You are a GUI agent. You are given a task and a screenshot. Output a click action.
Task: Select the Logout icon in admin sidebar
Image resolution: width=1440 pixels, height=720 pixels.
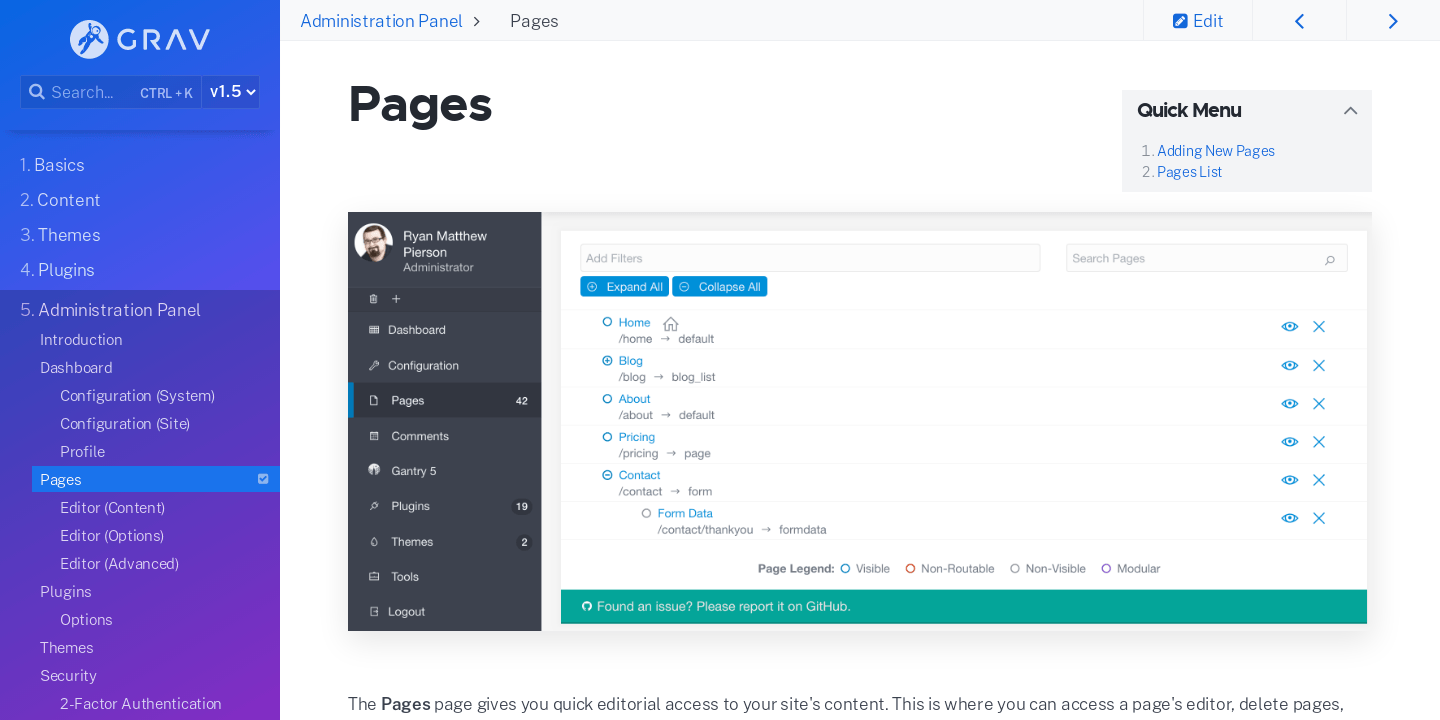(373, 611)
